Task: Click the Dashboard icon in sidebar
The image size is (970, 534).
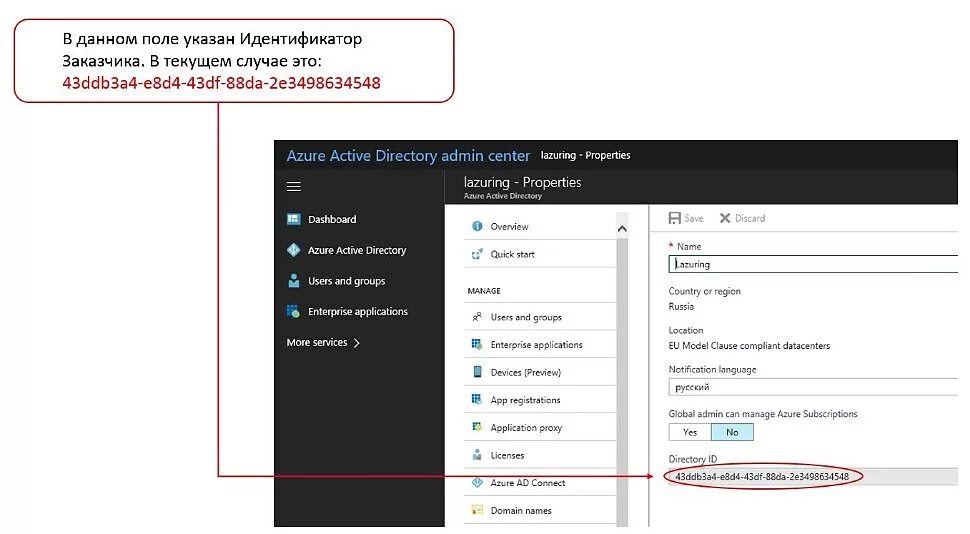Action: (x=294, y=219)
